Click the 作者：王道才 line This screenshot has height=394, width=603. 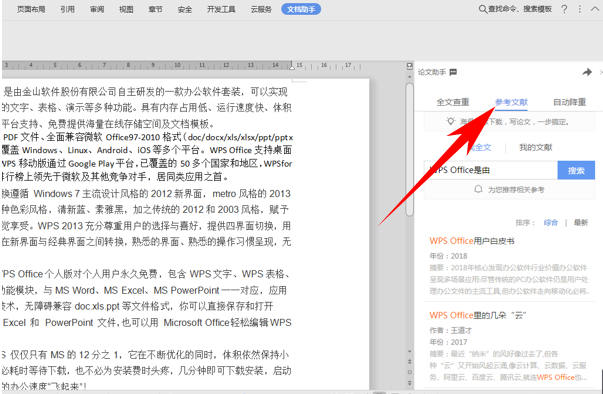point(451,331)
